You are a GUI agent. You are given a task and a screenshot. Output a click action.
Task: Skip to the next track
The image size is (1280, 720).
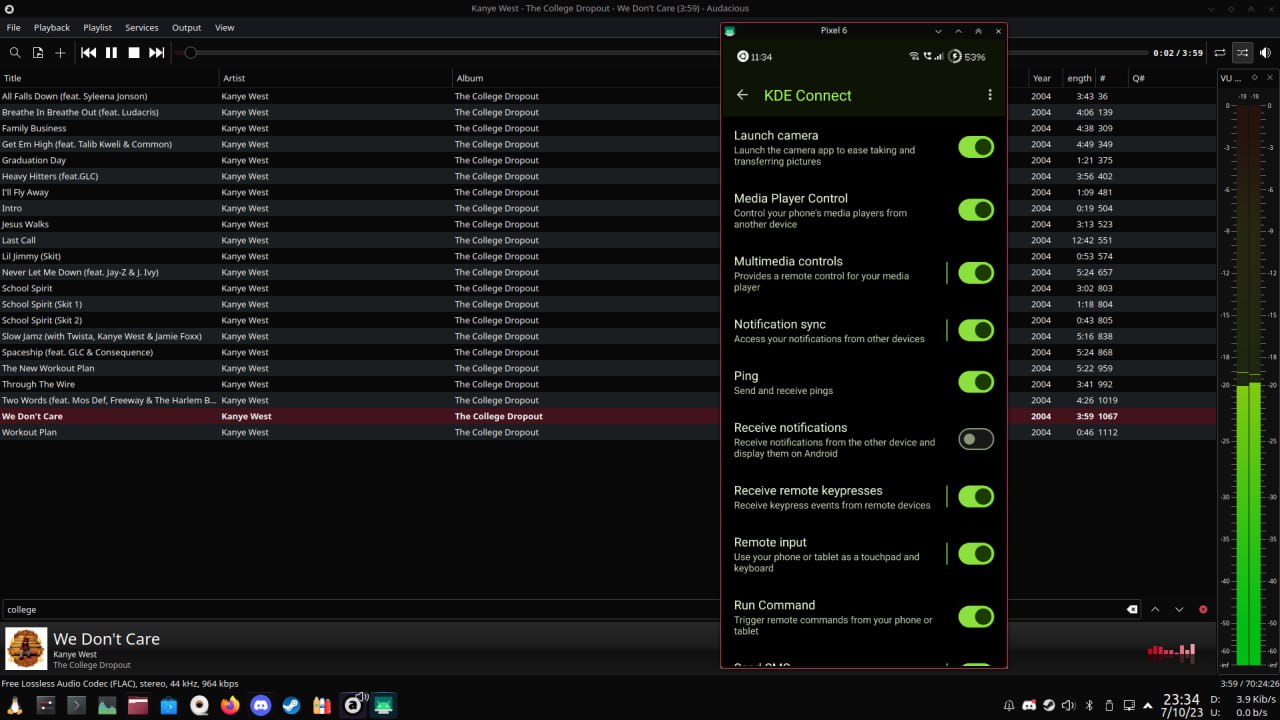157,53
